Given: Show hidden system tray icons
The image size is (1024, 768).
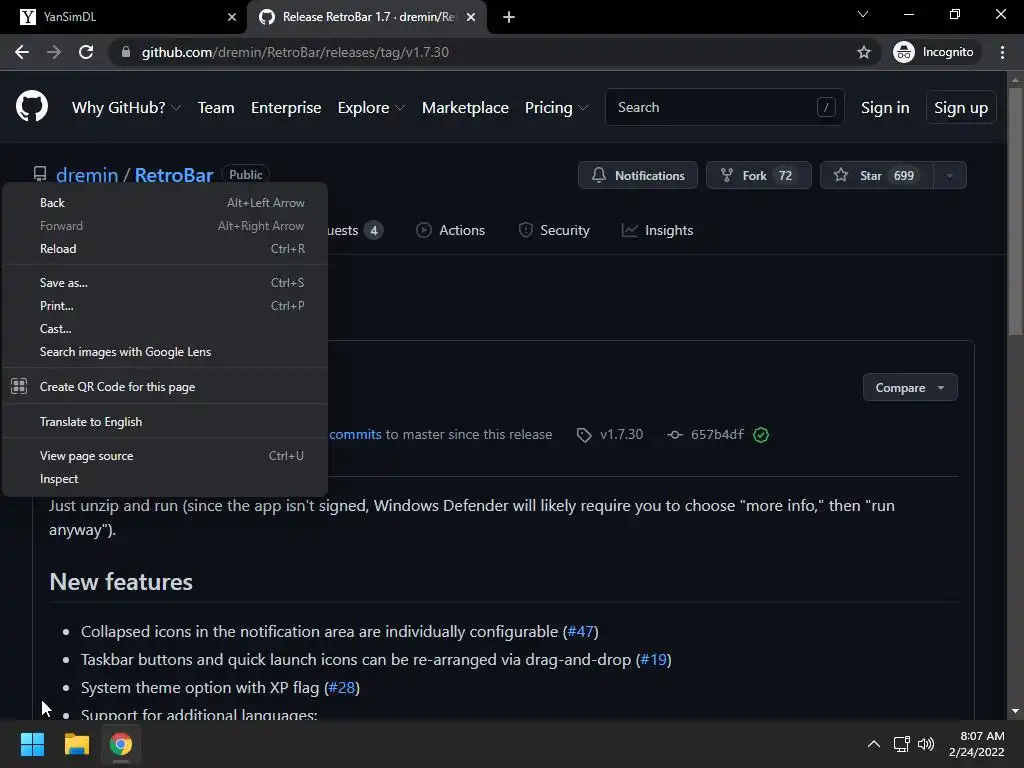Looking at the screenshot, I should (x=873, y=744).
